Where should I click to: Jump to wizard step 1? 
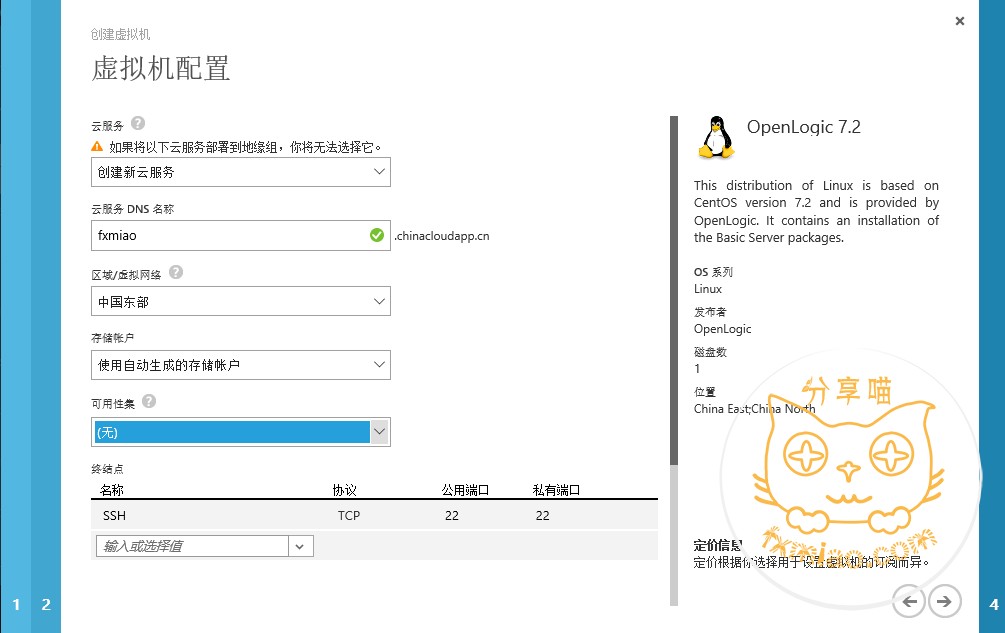coord(16,604)
